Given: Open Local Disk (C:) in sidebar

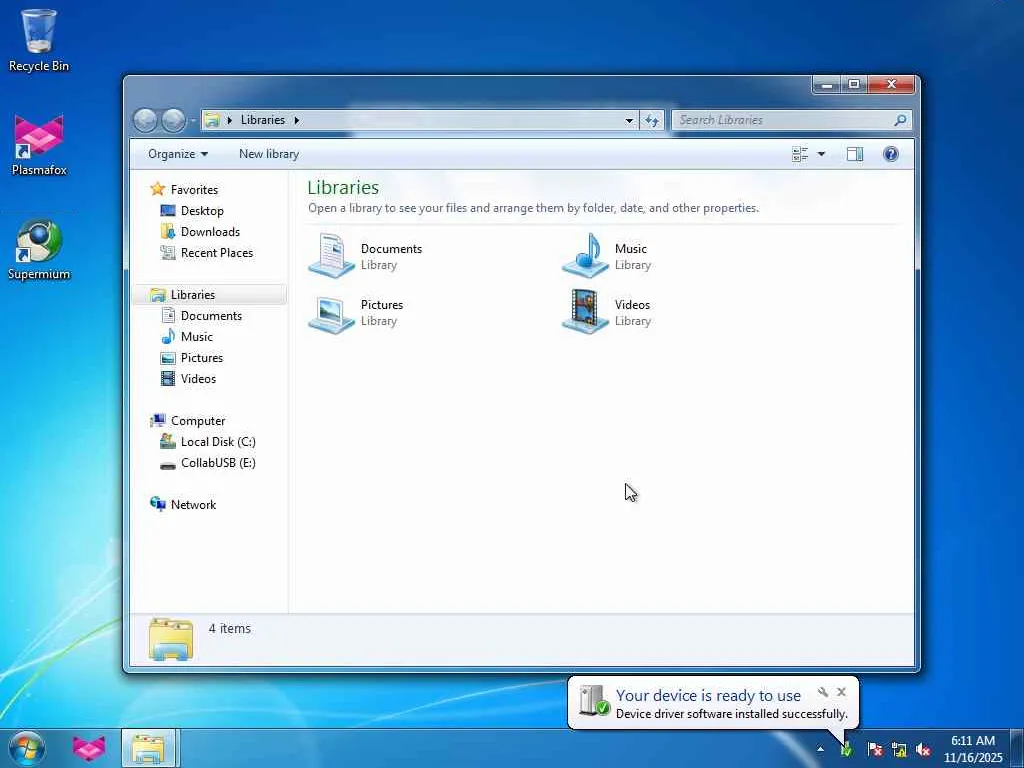Looking at the screenshot, I should click(x=217, y=441).
